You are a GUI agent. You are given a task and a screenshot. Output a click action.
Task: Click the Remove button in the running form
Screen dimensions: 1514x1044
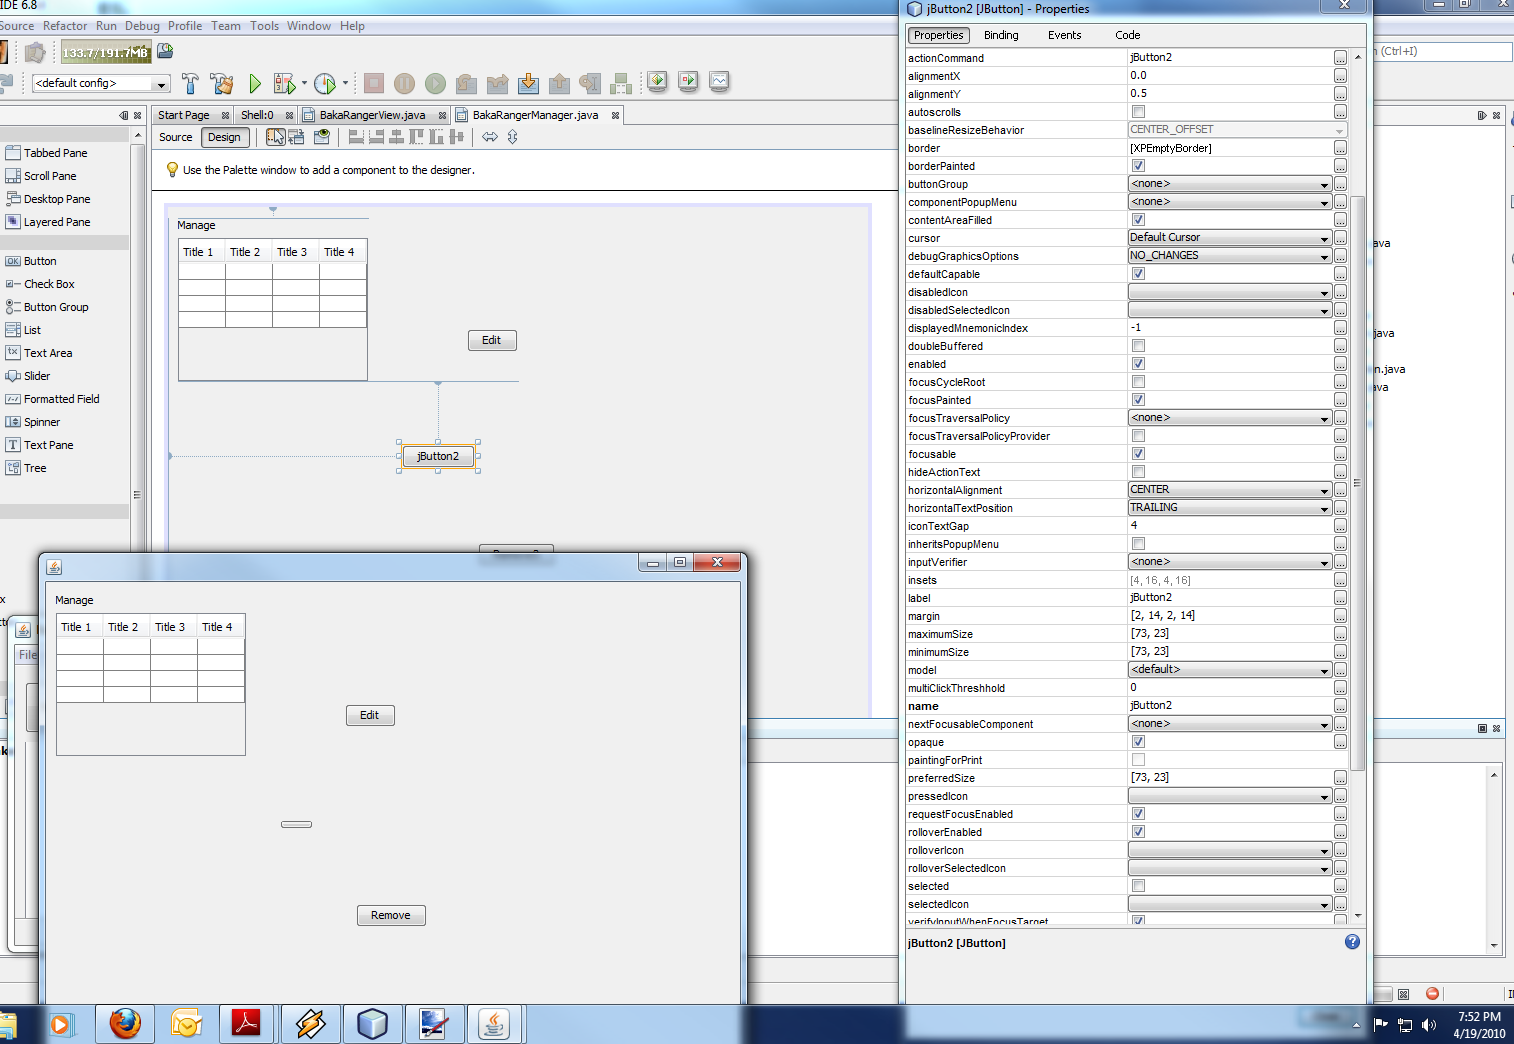[x=390, y=915]
